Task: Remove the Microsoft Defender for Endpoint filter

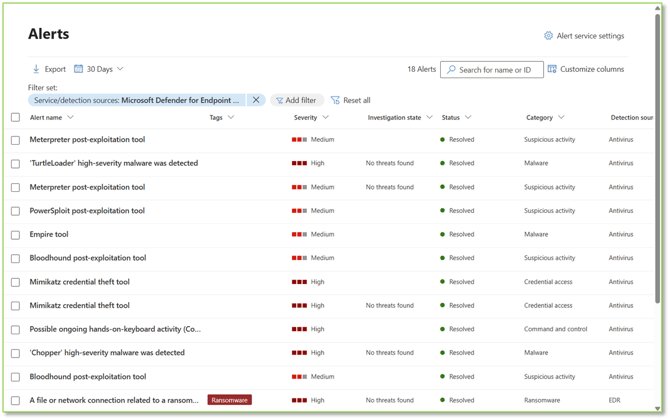Action: coord(256,100)
